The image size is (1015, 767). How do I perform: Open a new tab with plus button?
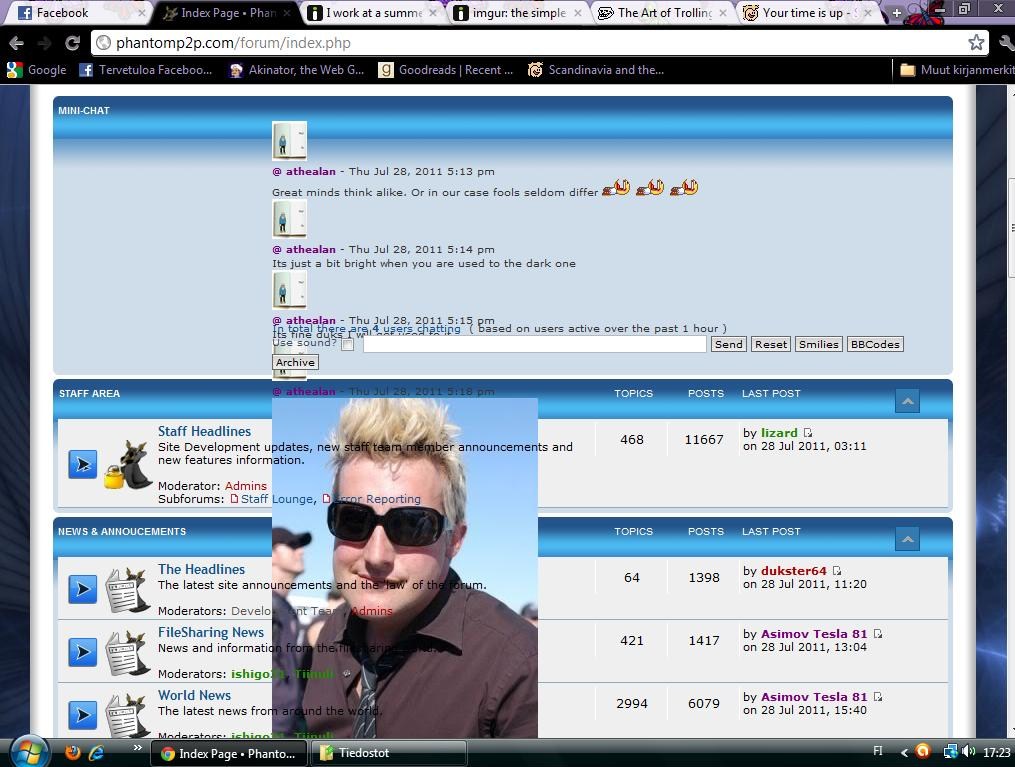click(897, 13)
